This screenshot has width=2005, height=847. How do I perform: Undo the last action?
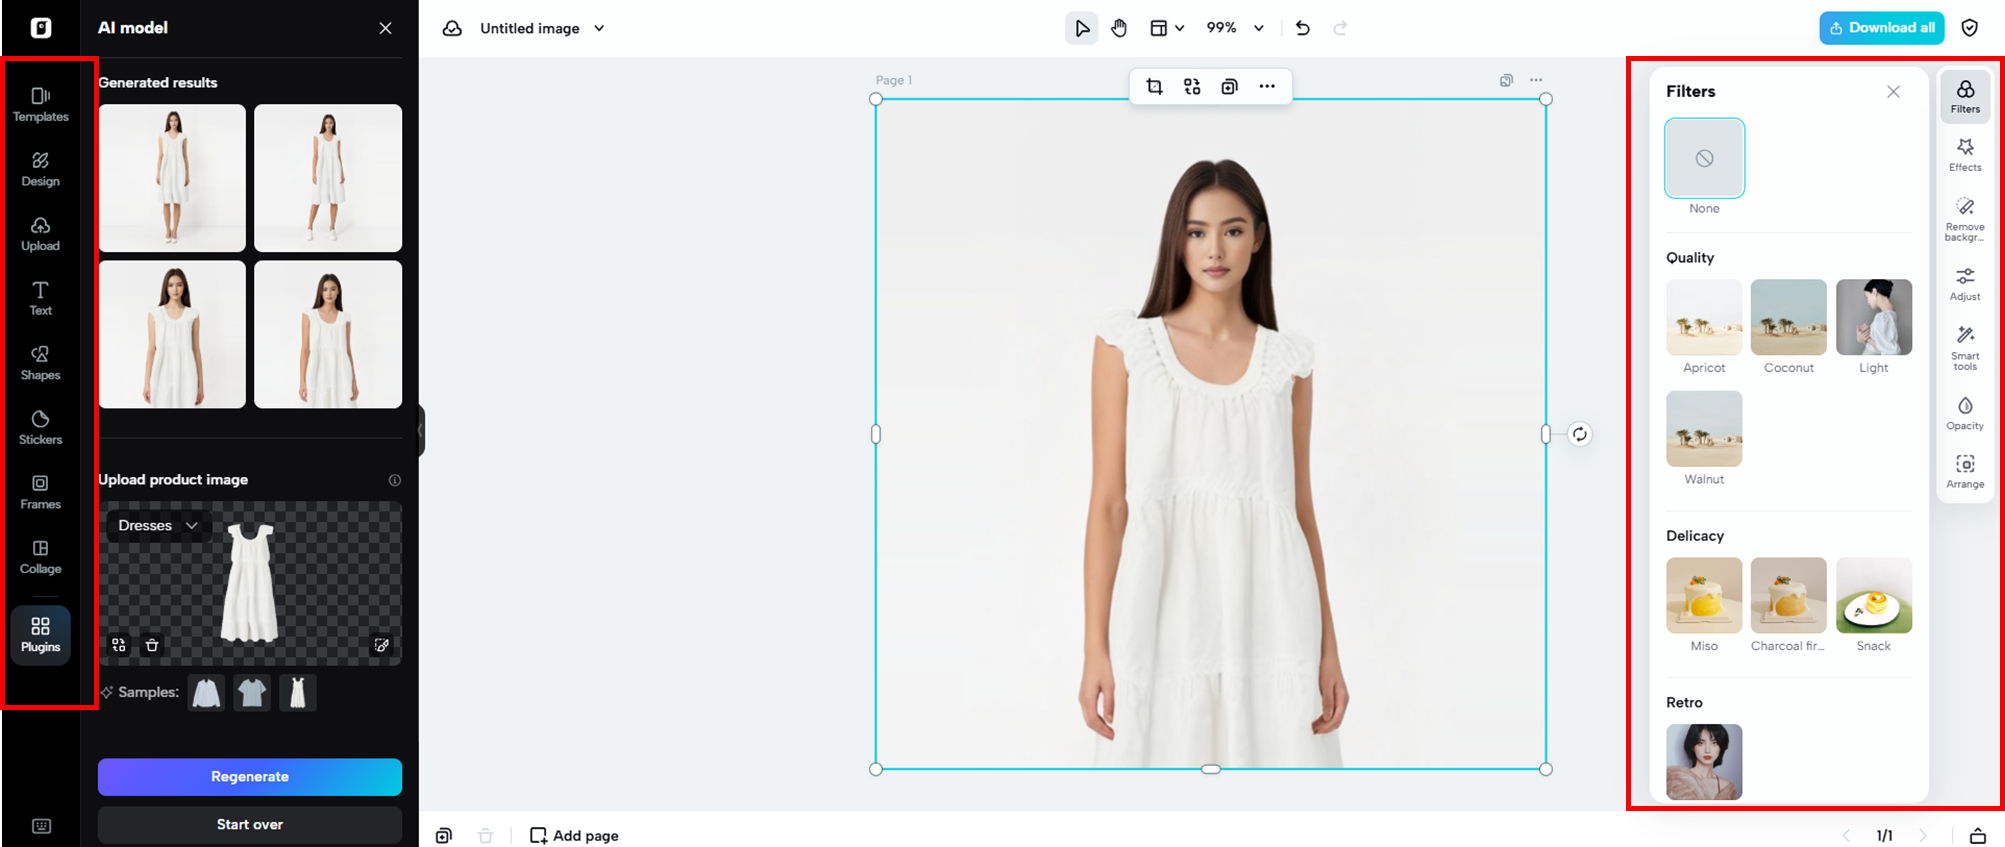coord(1303,28)
